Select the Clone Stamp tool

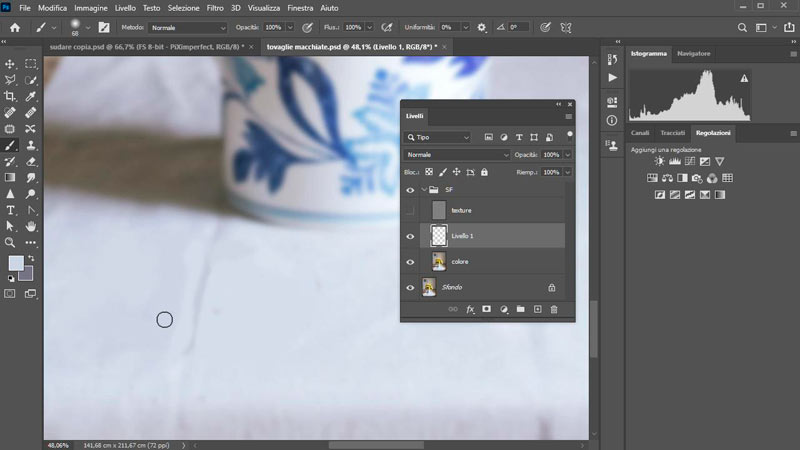31,145
